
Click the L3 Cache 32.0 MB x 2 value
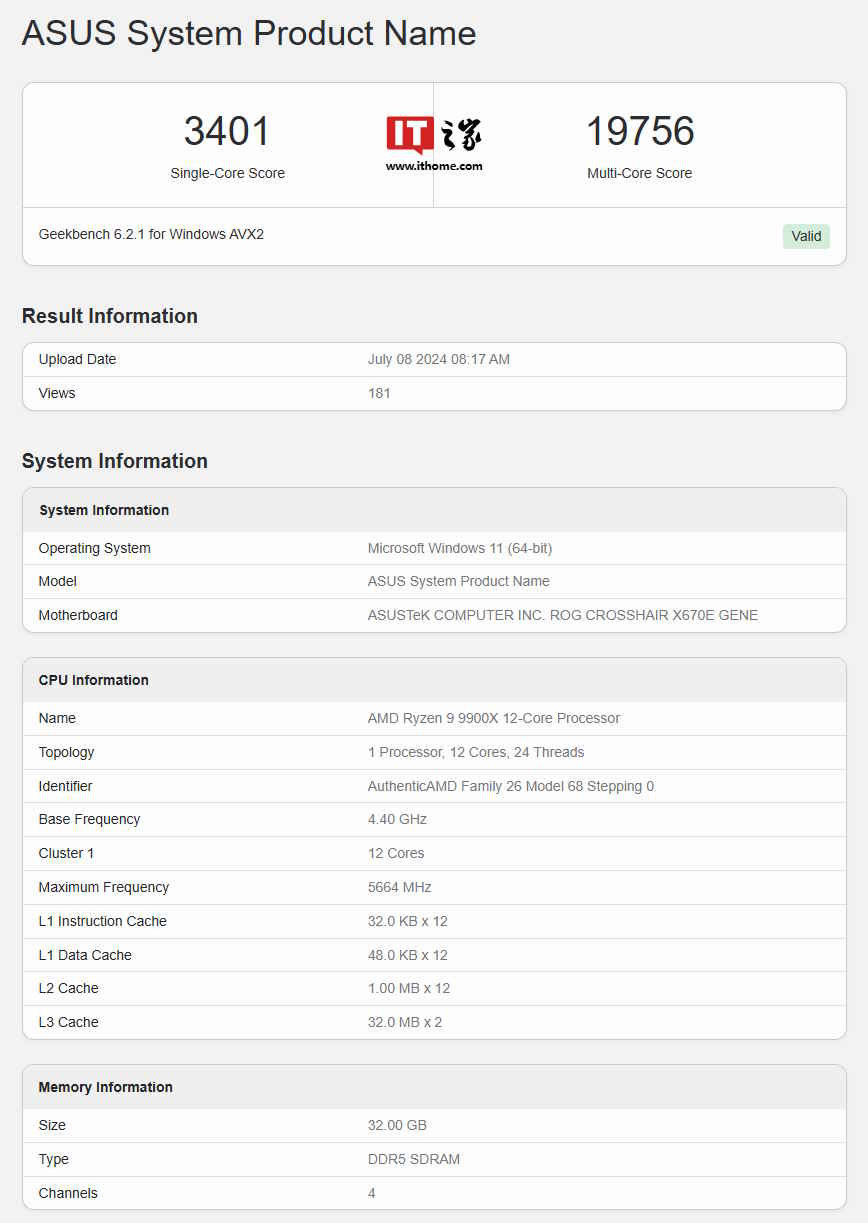pyautogui.click(x=405, y=1022)
